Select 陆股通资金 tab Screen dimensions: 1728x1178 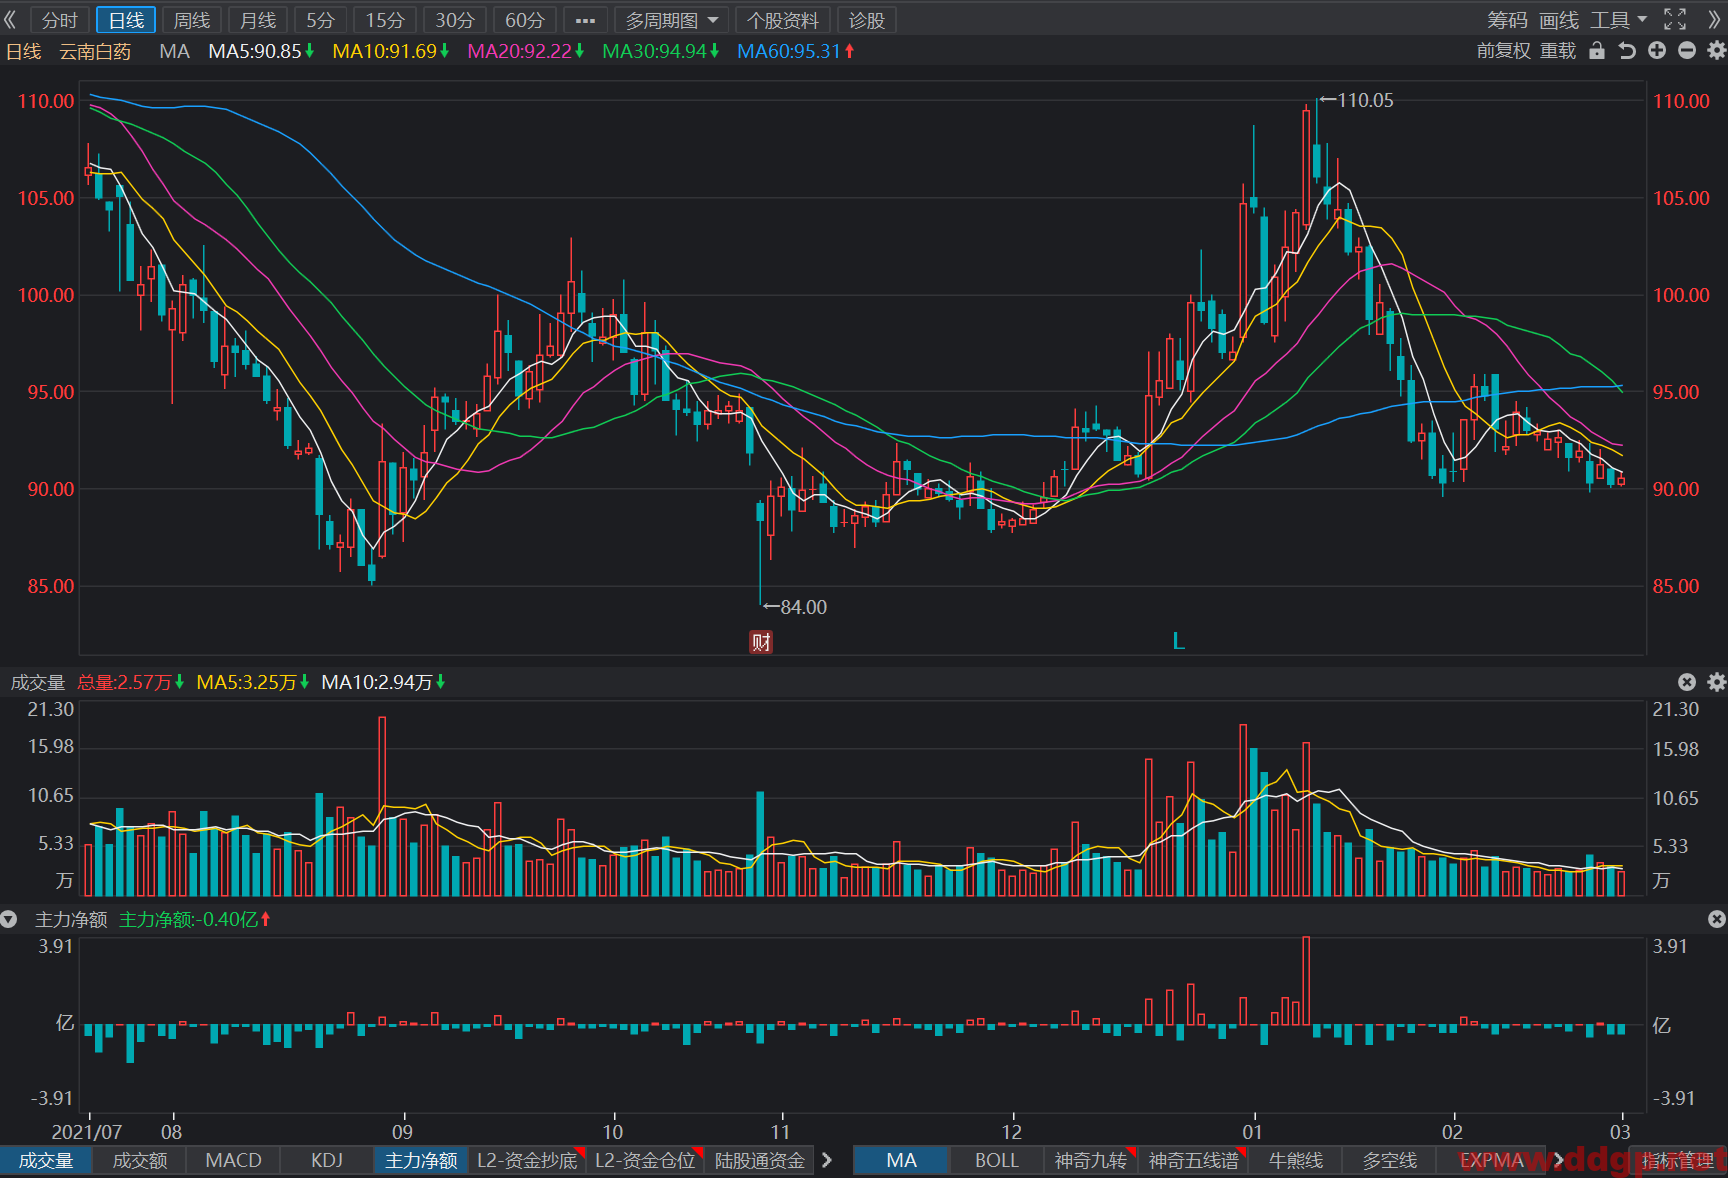click(759, 1160)
